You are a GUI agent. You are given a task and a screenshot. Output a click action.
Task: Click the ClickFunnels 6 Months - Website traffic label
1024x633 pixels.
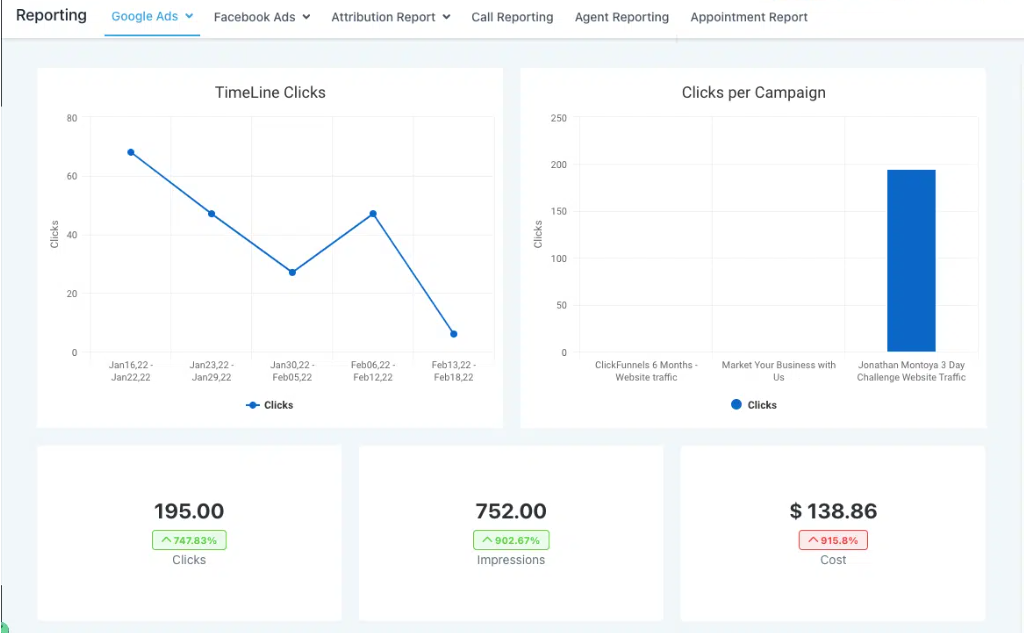click(x=646, y=371)
